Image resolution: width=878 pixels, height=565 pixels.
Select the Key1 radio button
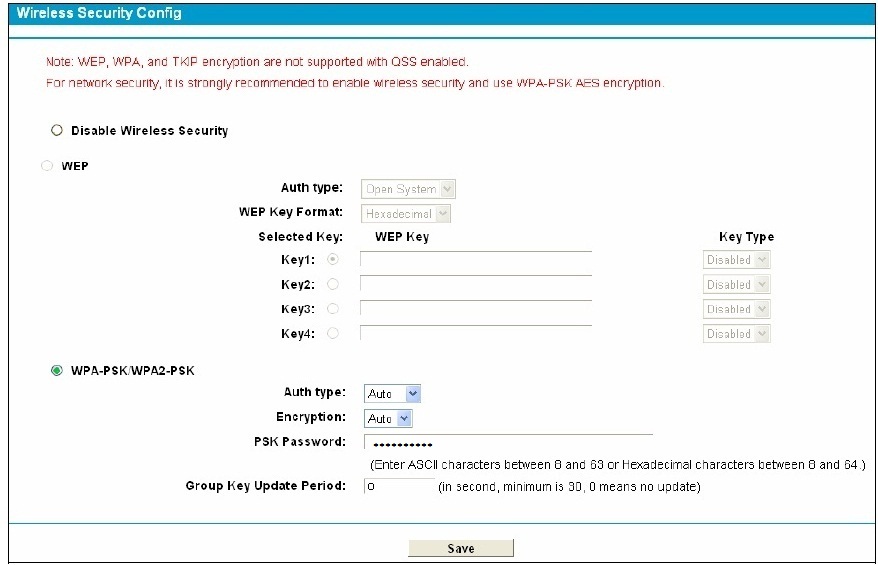click(333, 260)
